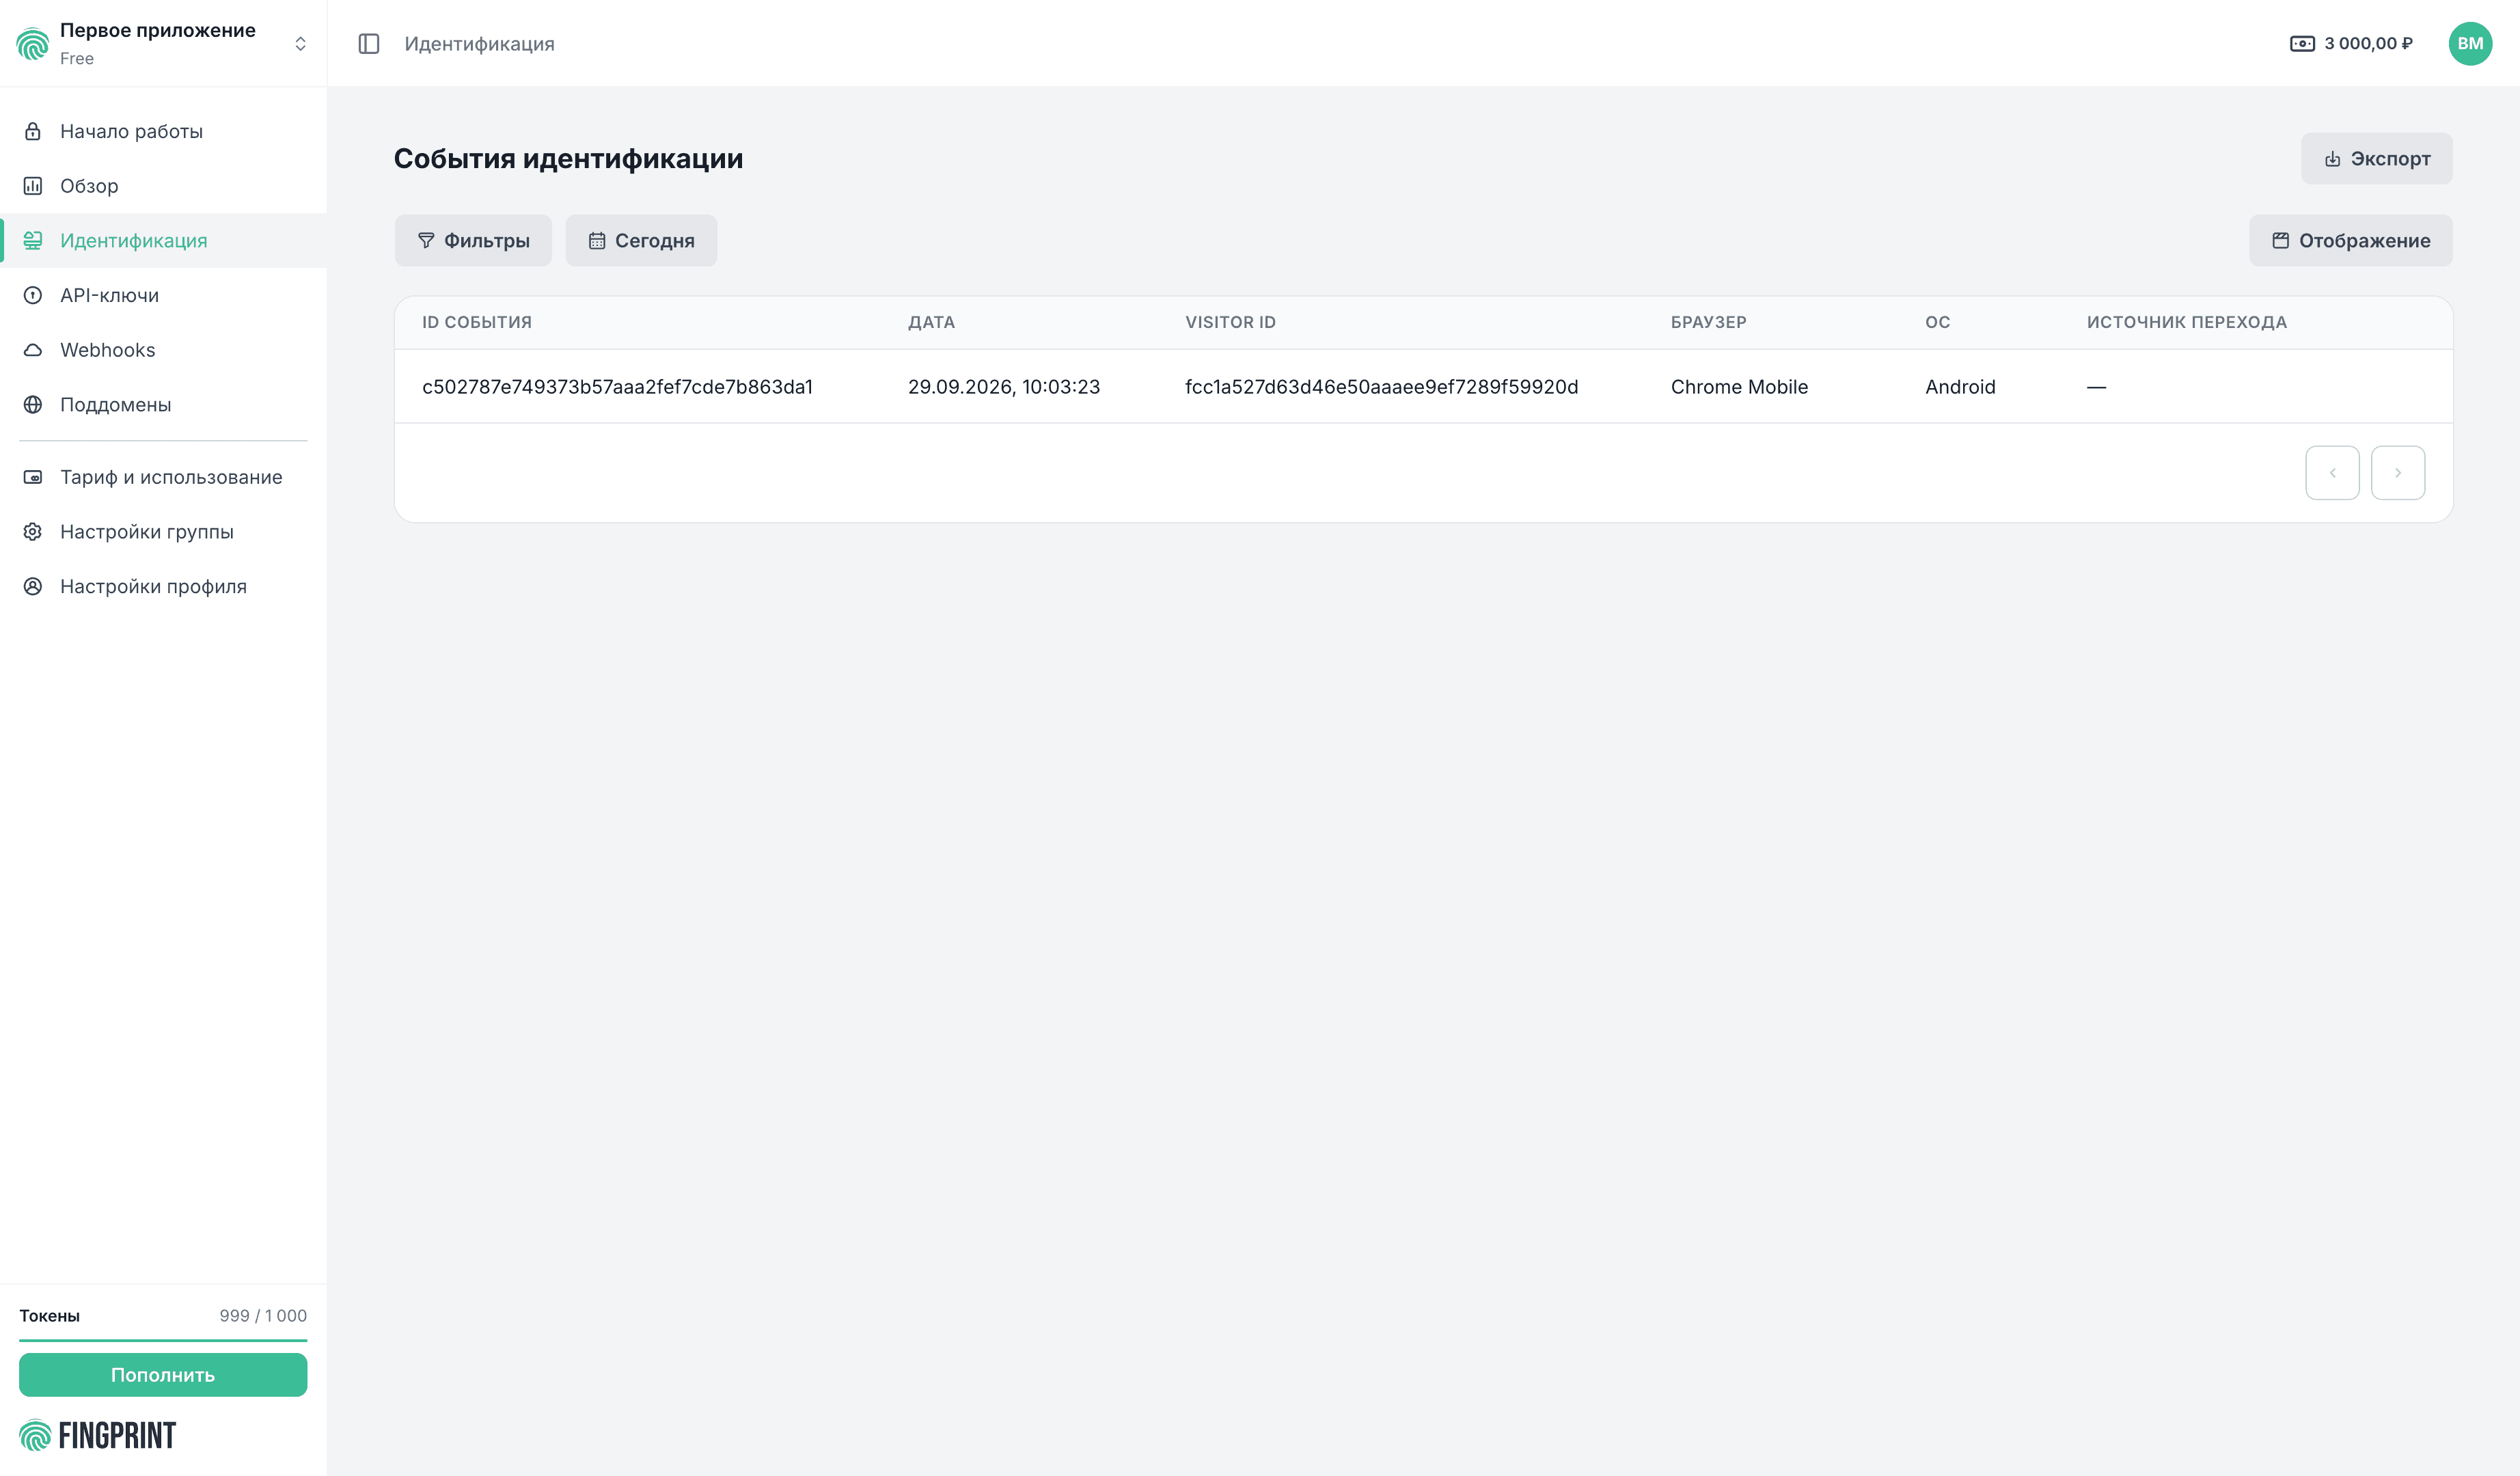This screenshot has height=1476, width=2520.
Task: Open API-ключи page
Action: click(x=163, y=295)
